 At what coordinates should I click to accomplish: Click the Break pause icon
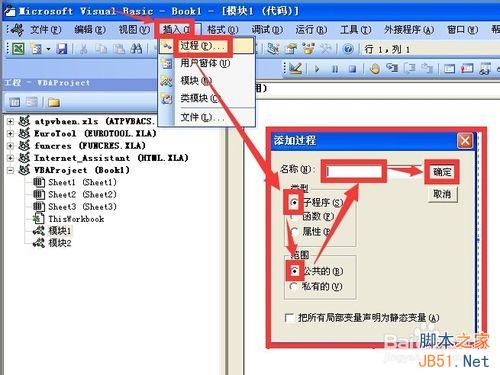[335, 69]
